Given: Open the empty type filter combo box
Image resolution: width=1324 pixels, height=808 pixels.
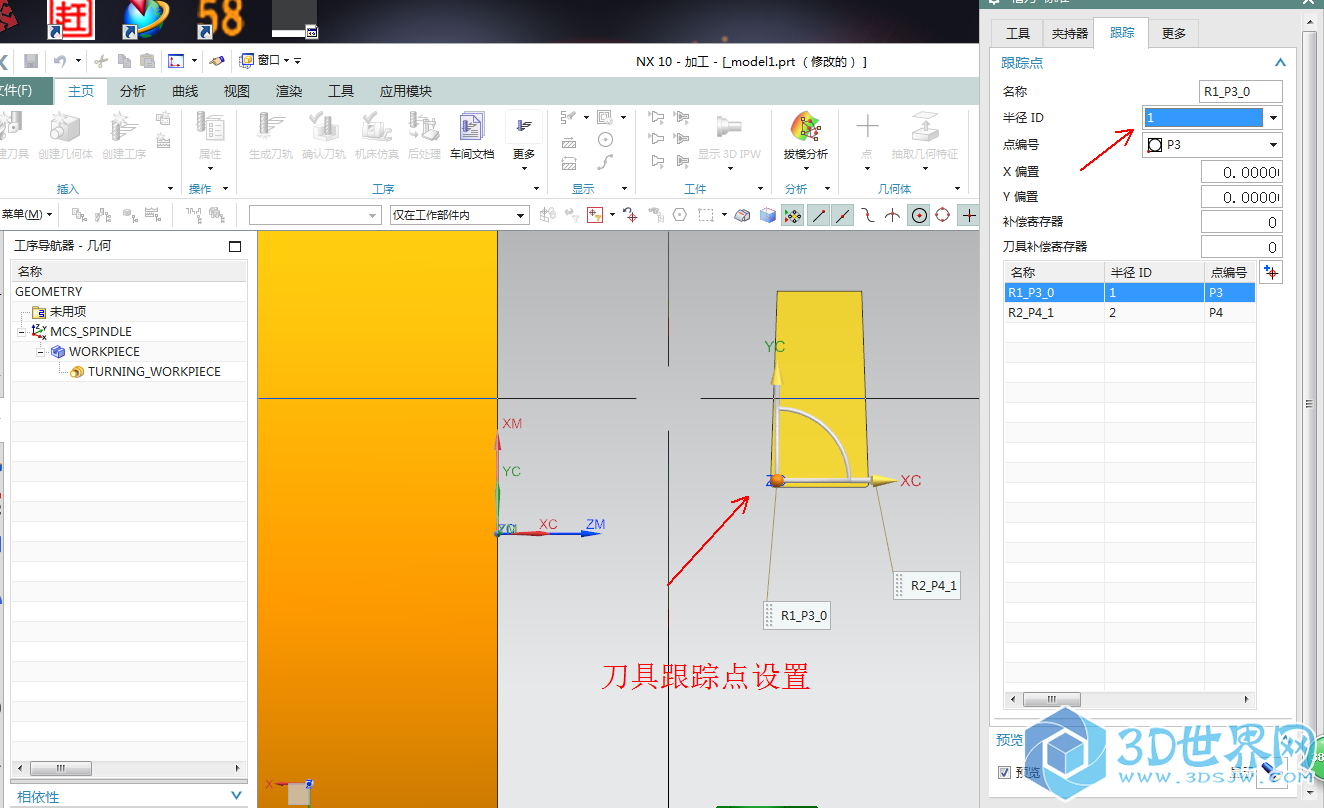Looking at the screenshot, I should click(315, 215).
